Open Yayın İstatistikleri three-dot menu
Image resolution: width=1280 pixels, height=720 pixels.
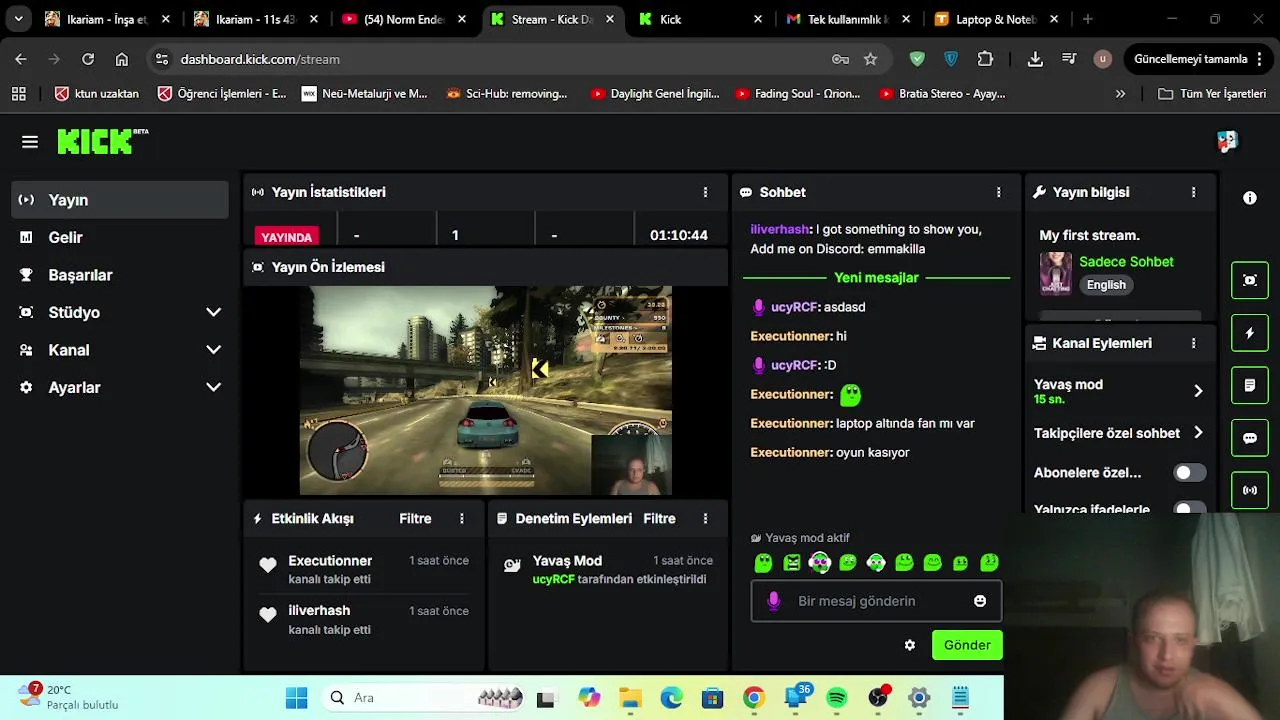click(705, 192)
